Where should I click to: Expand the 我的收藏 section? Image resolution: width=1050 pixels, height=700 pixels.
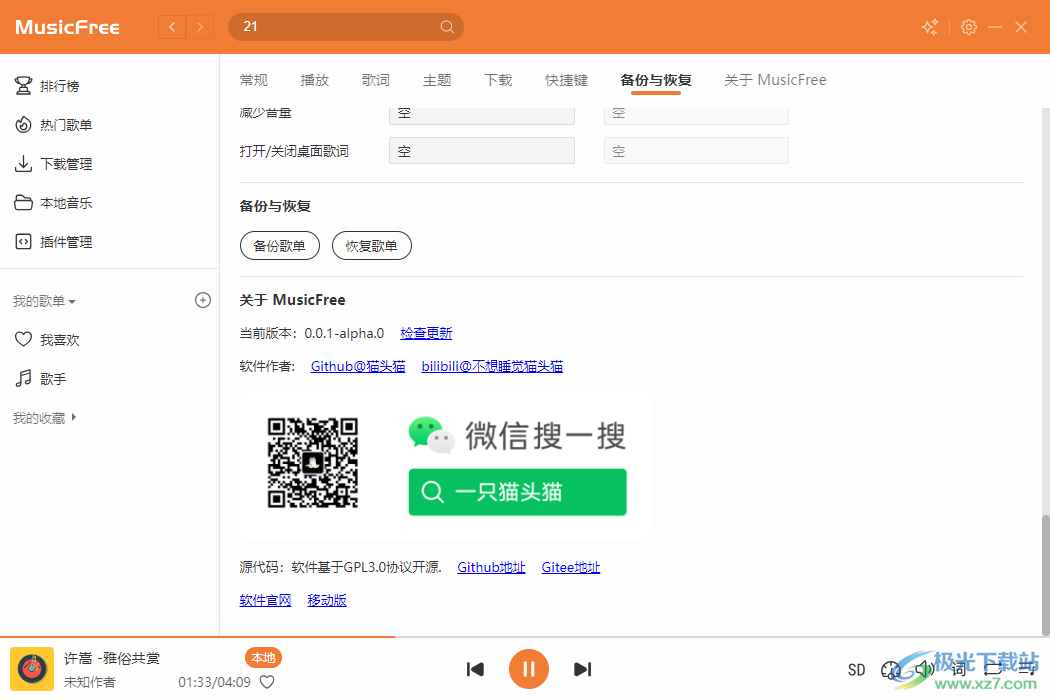44,418
